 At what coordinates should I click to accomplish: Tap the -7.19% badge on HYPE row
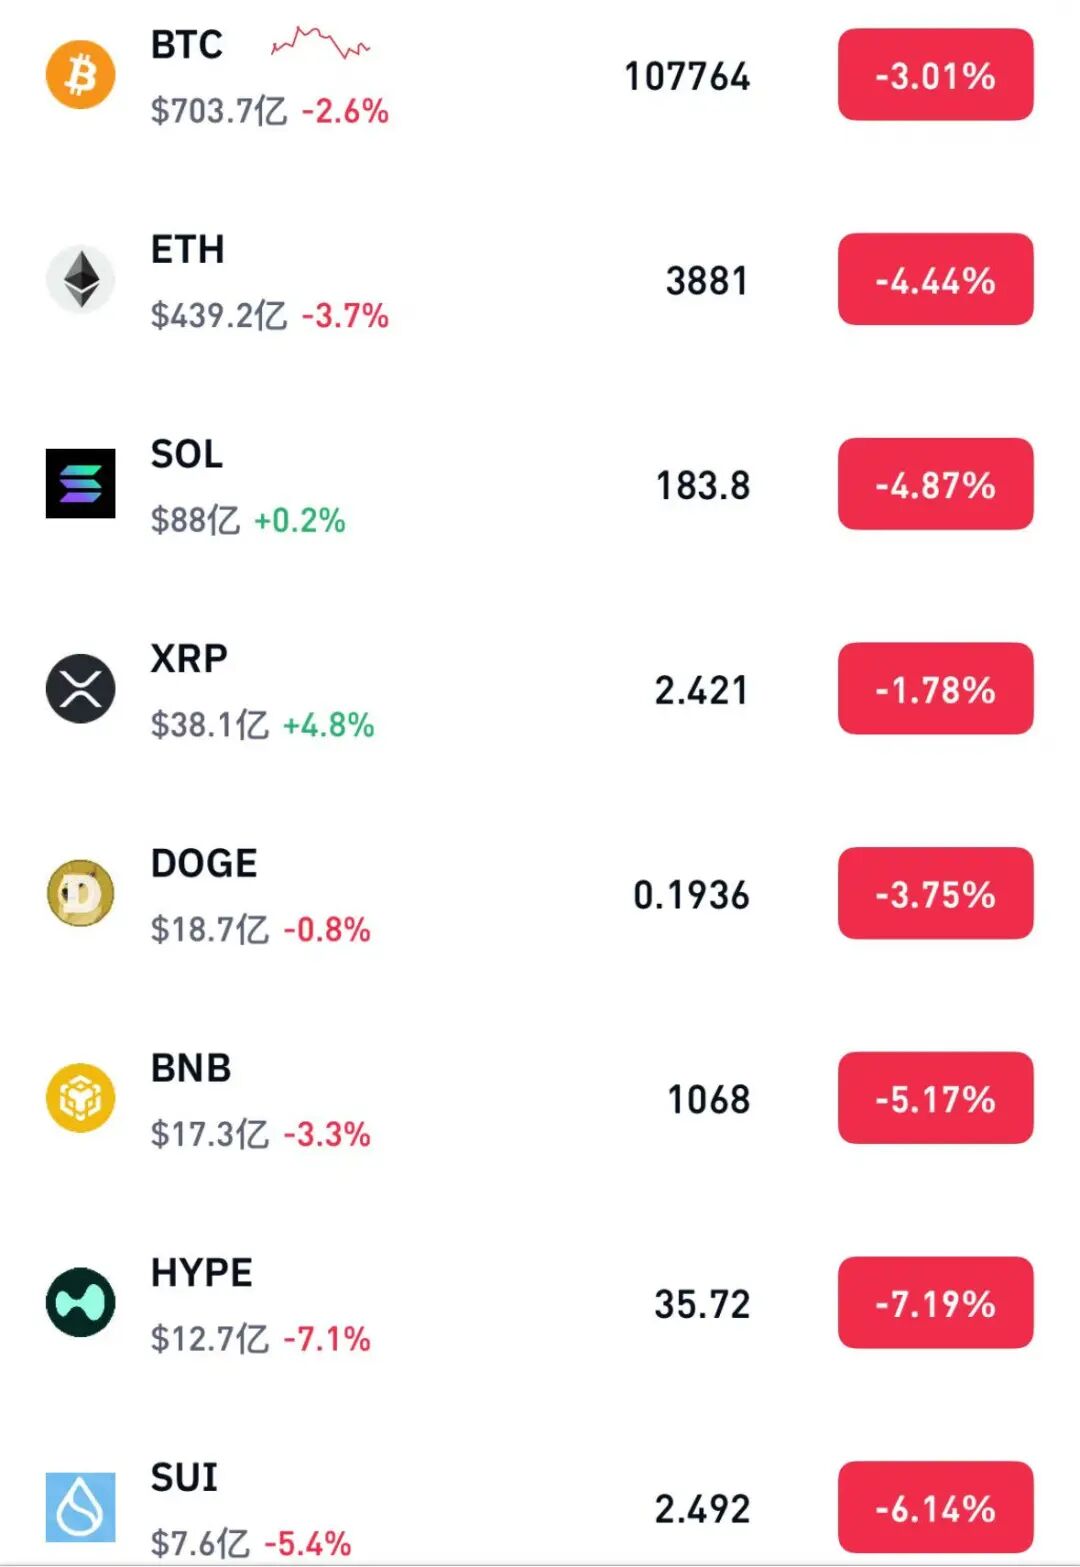point(935,1302)
